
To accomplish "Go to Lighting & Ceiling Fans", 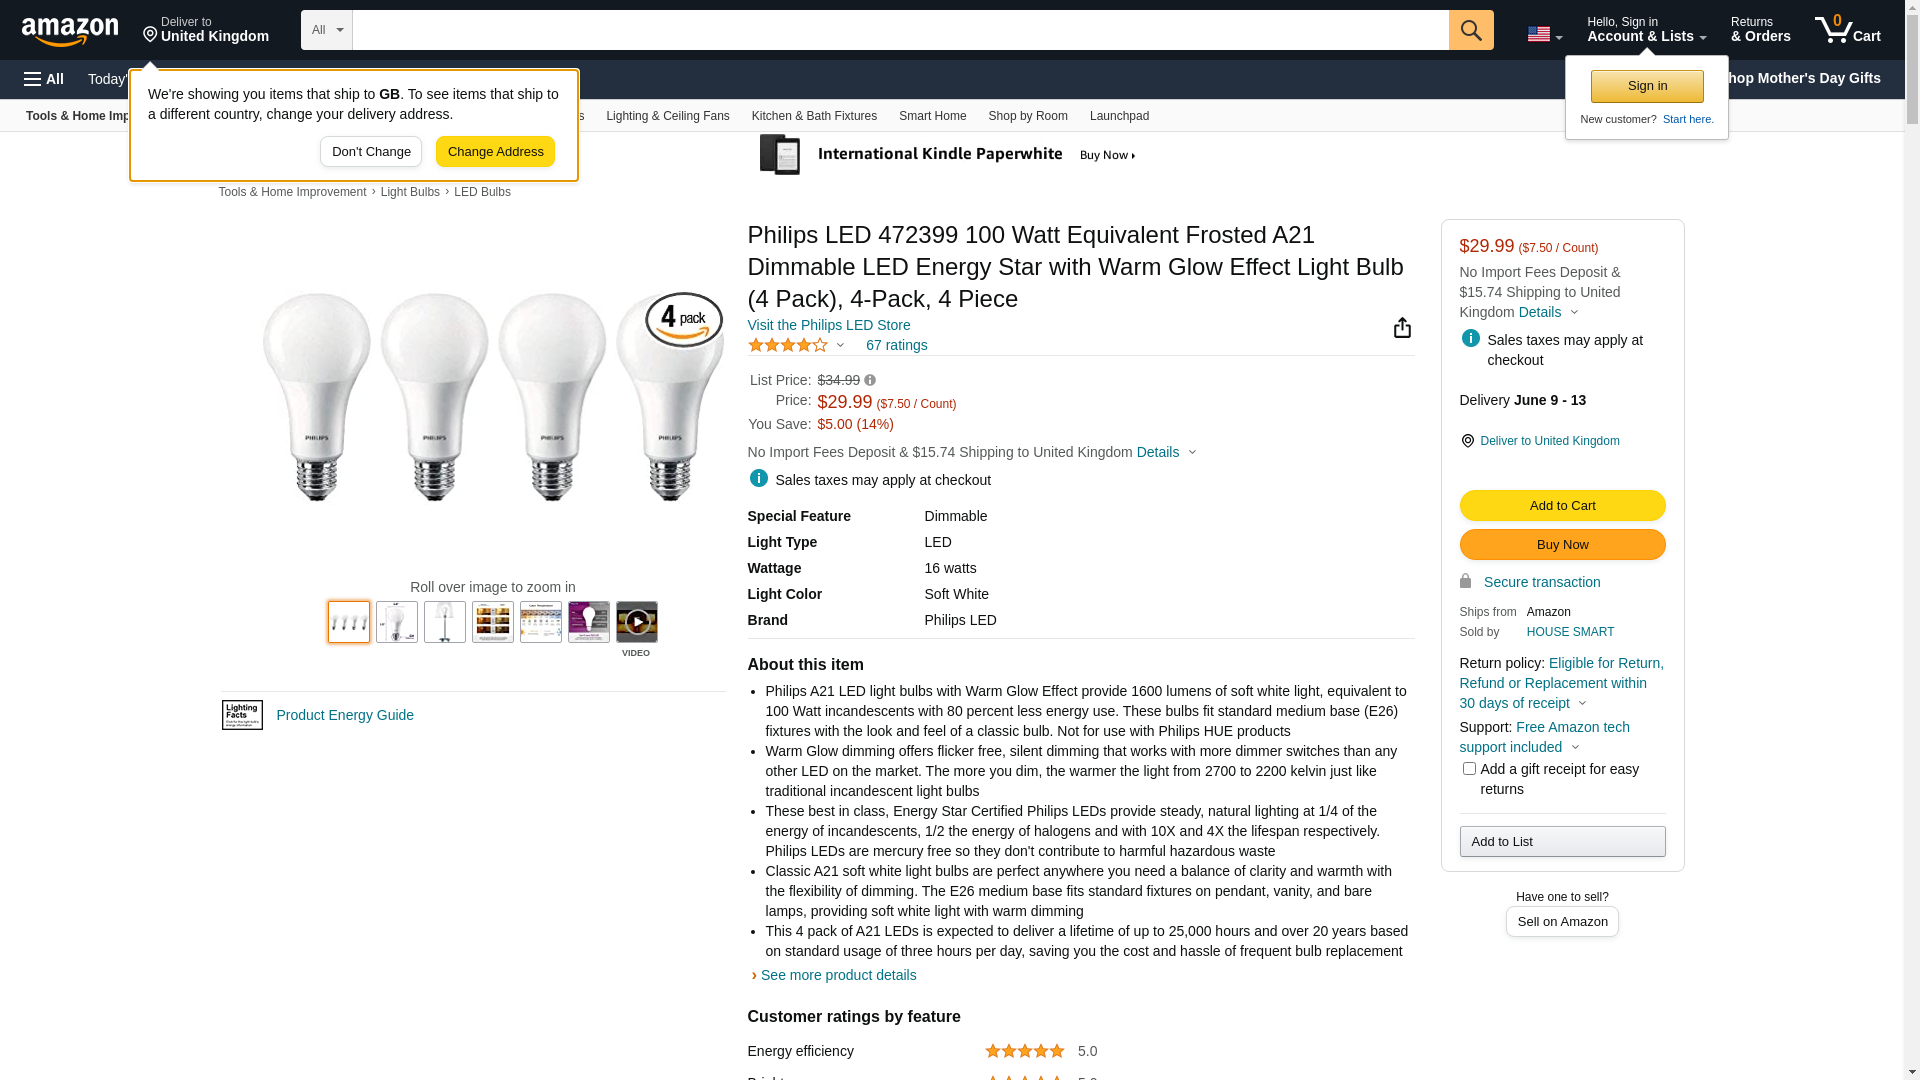I will point(667,116).
